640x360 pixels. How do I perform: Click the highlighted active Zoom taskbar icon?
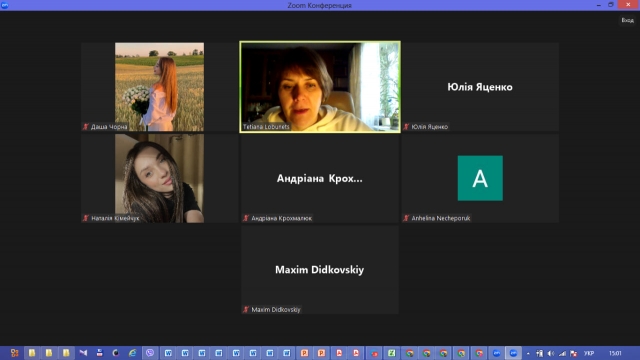point(513,353)
